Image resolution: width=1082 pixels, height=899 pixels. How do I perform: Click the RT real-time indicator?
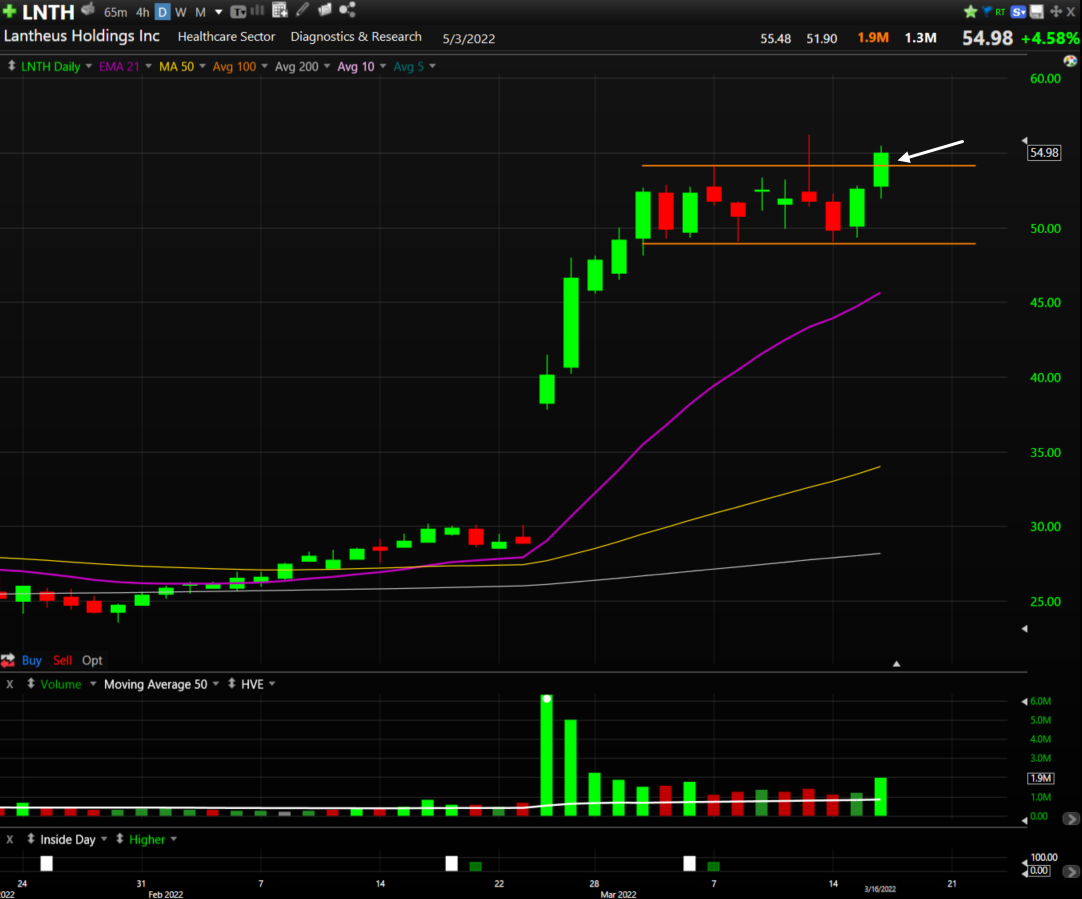coord(1000,12)
